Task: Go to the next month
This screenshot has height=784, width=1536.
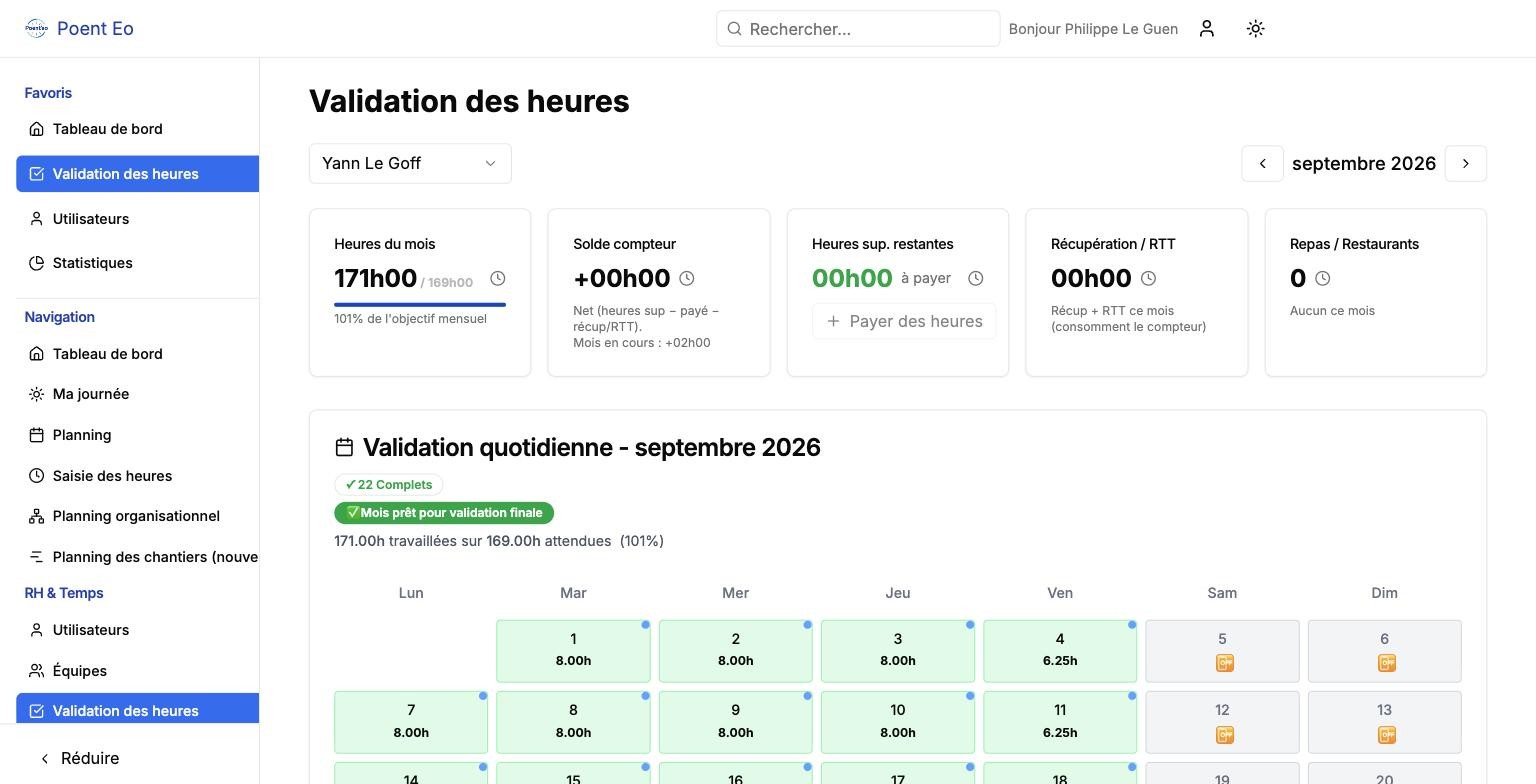Action: 1466,164
